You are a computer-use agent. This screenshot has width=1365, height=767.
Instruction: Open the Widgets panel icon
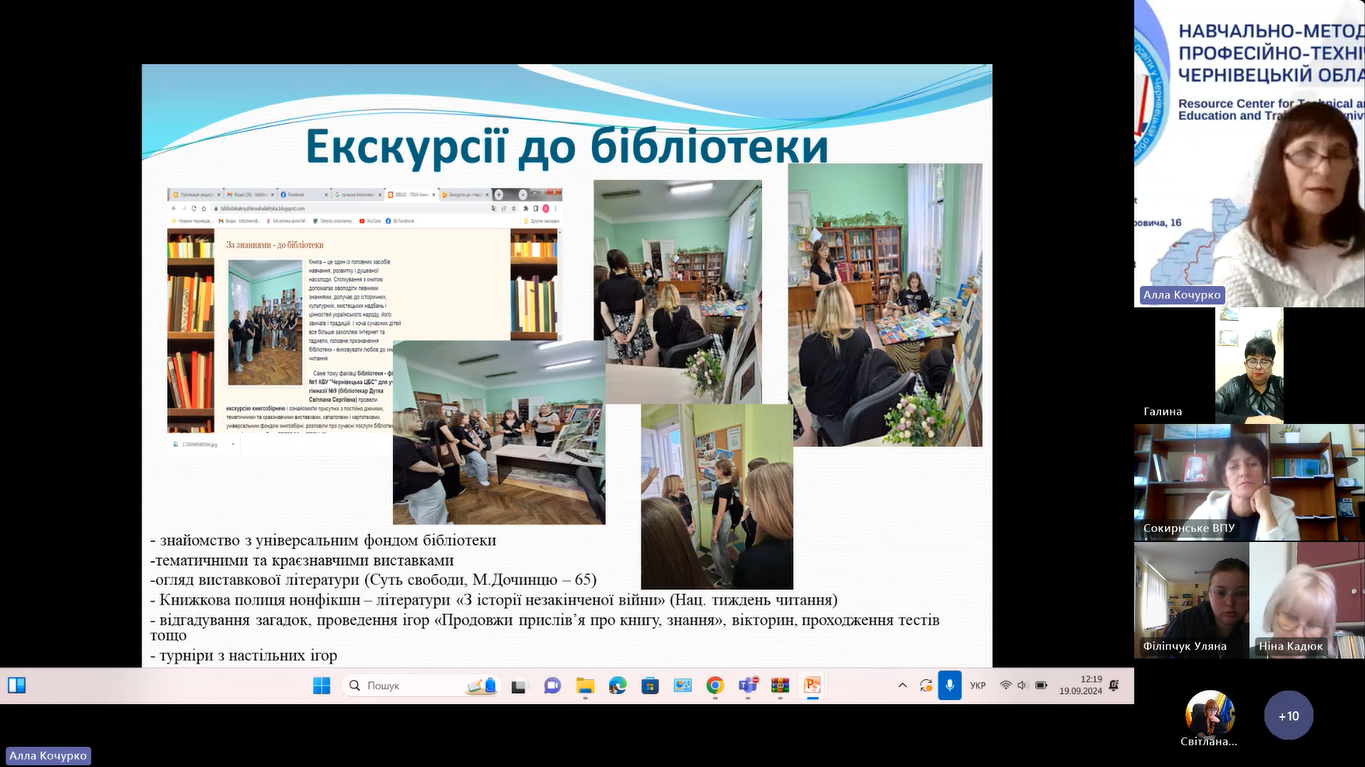coord(17,686)
